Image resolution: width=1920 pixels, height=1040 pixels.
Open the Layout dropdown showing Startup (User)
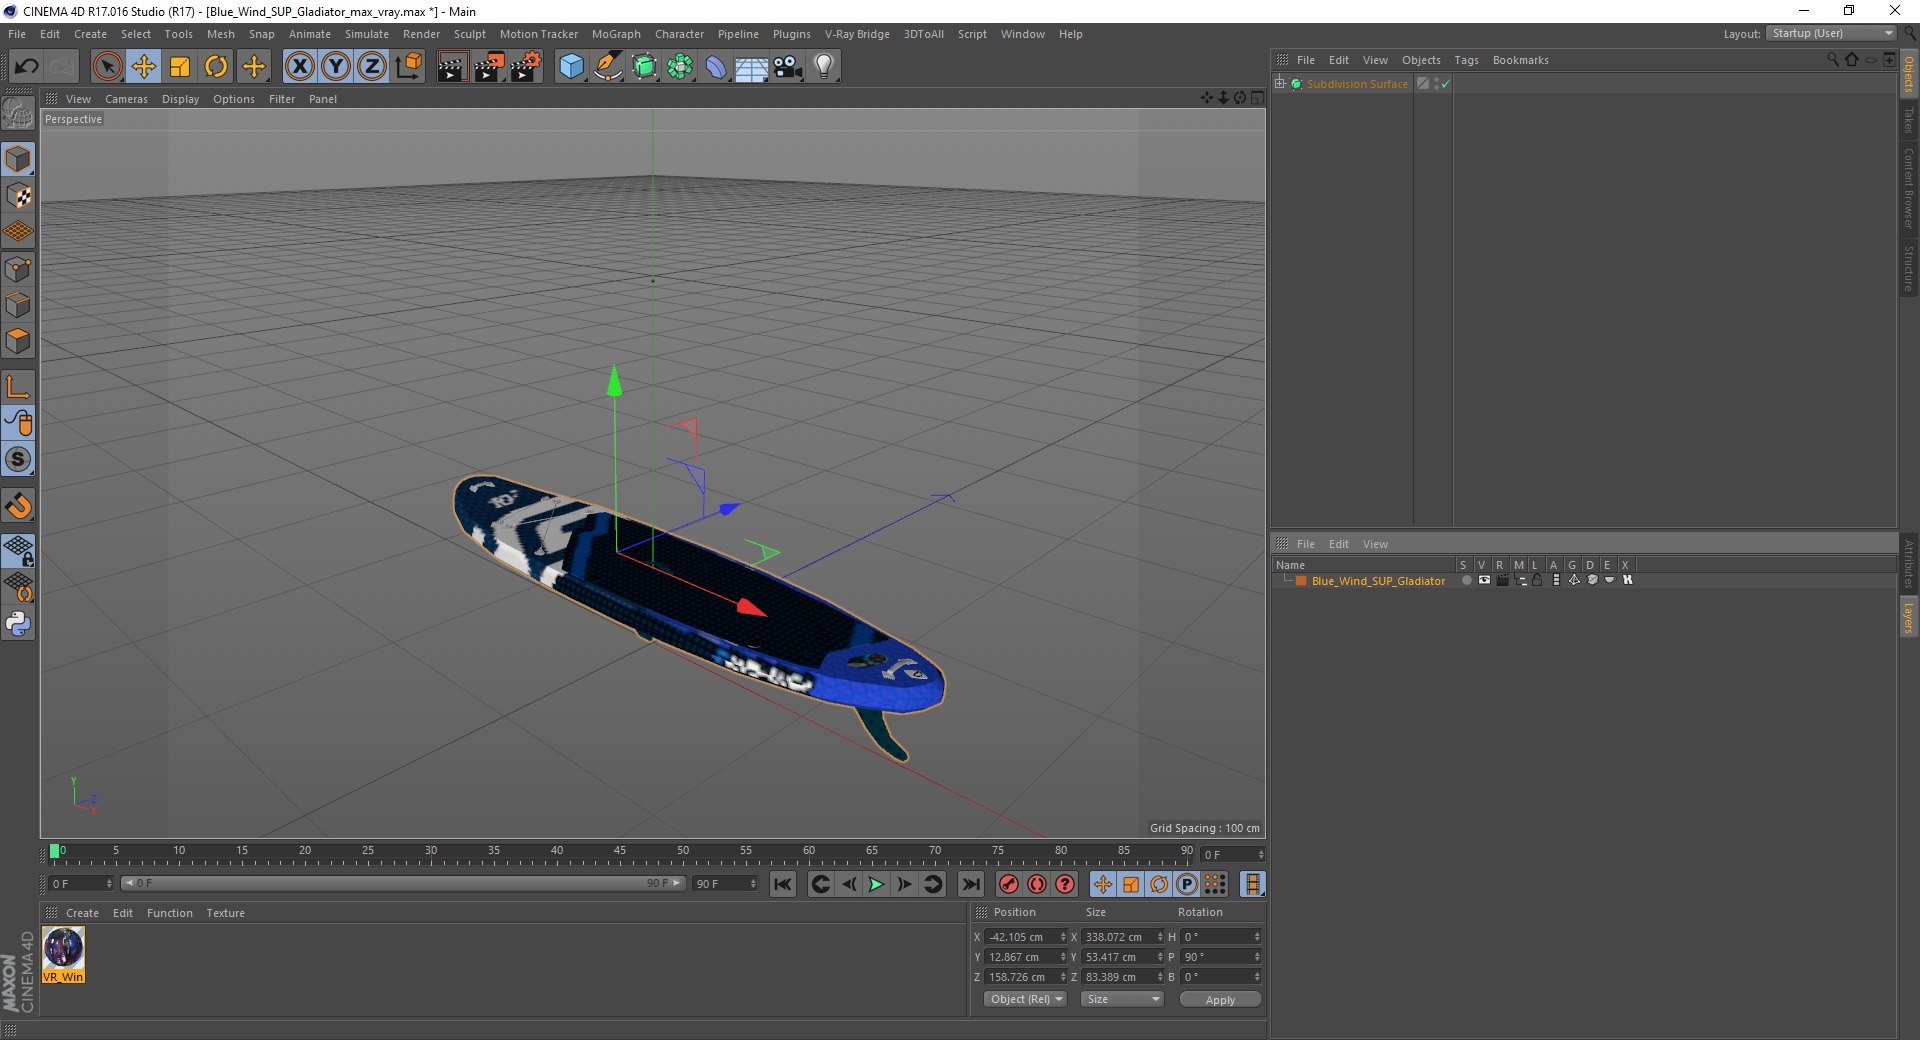pos(1831,33)
